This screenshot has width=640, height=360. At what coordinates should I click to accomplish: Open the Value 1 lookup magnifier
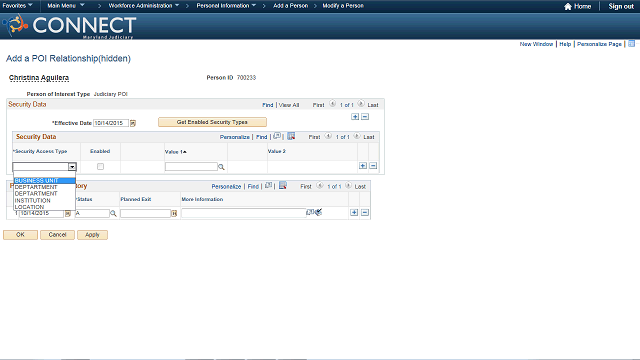click(x=221, y=167)
